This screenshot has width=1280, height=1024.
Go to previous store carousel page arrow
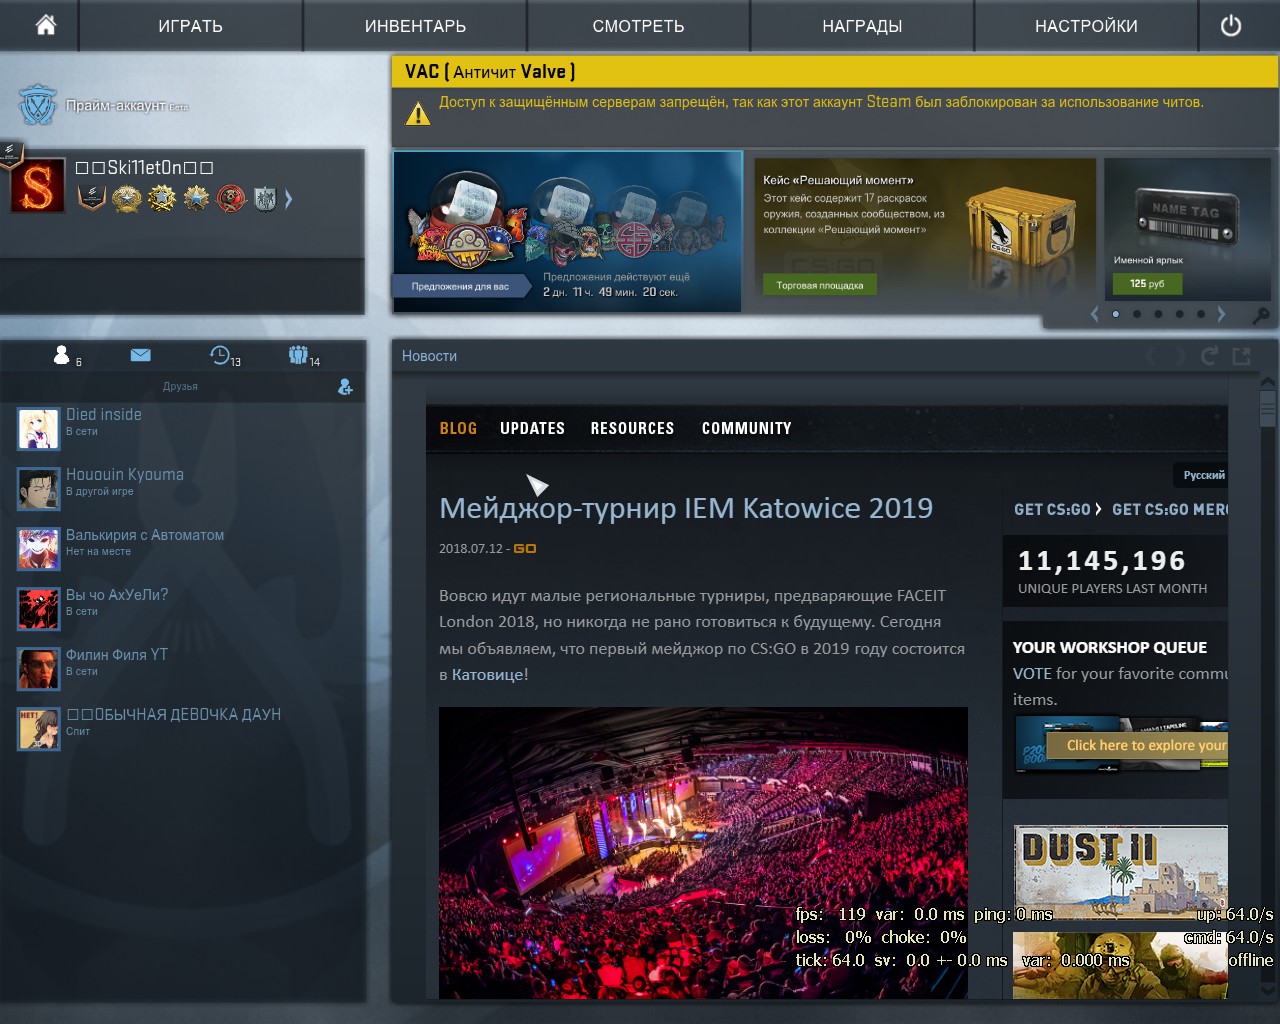coord(1094,314)
